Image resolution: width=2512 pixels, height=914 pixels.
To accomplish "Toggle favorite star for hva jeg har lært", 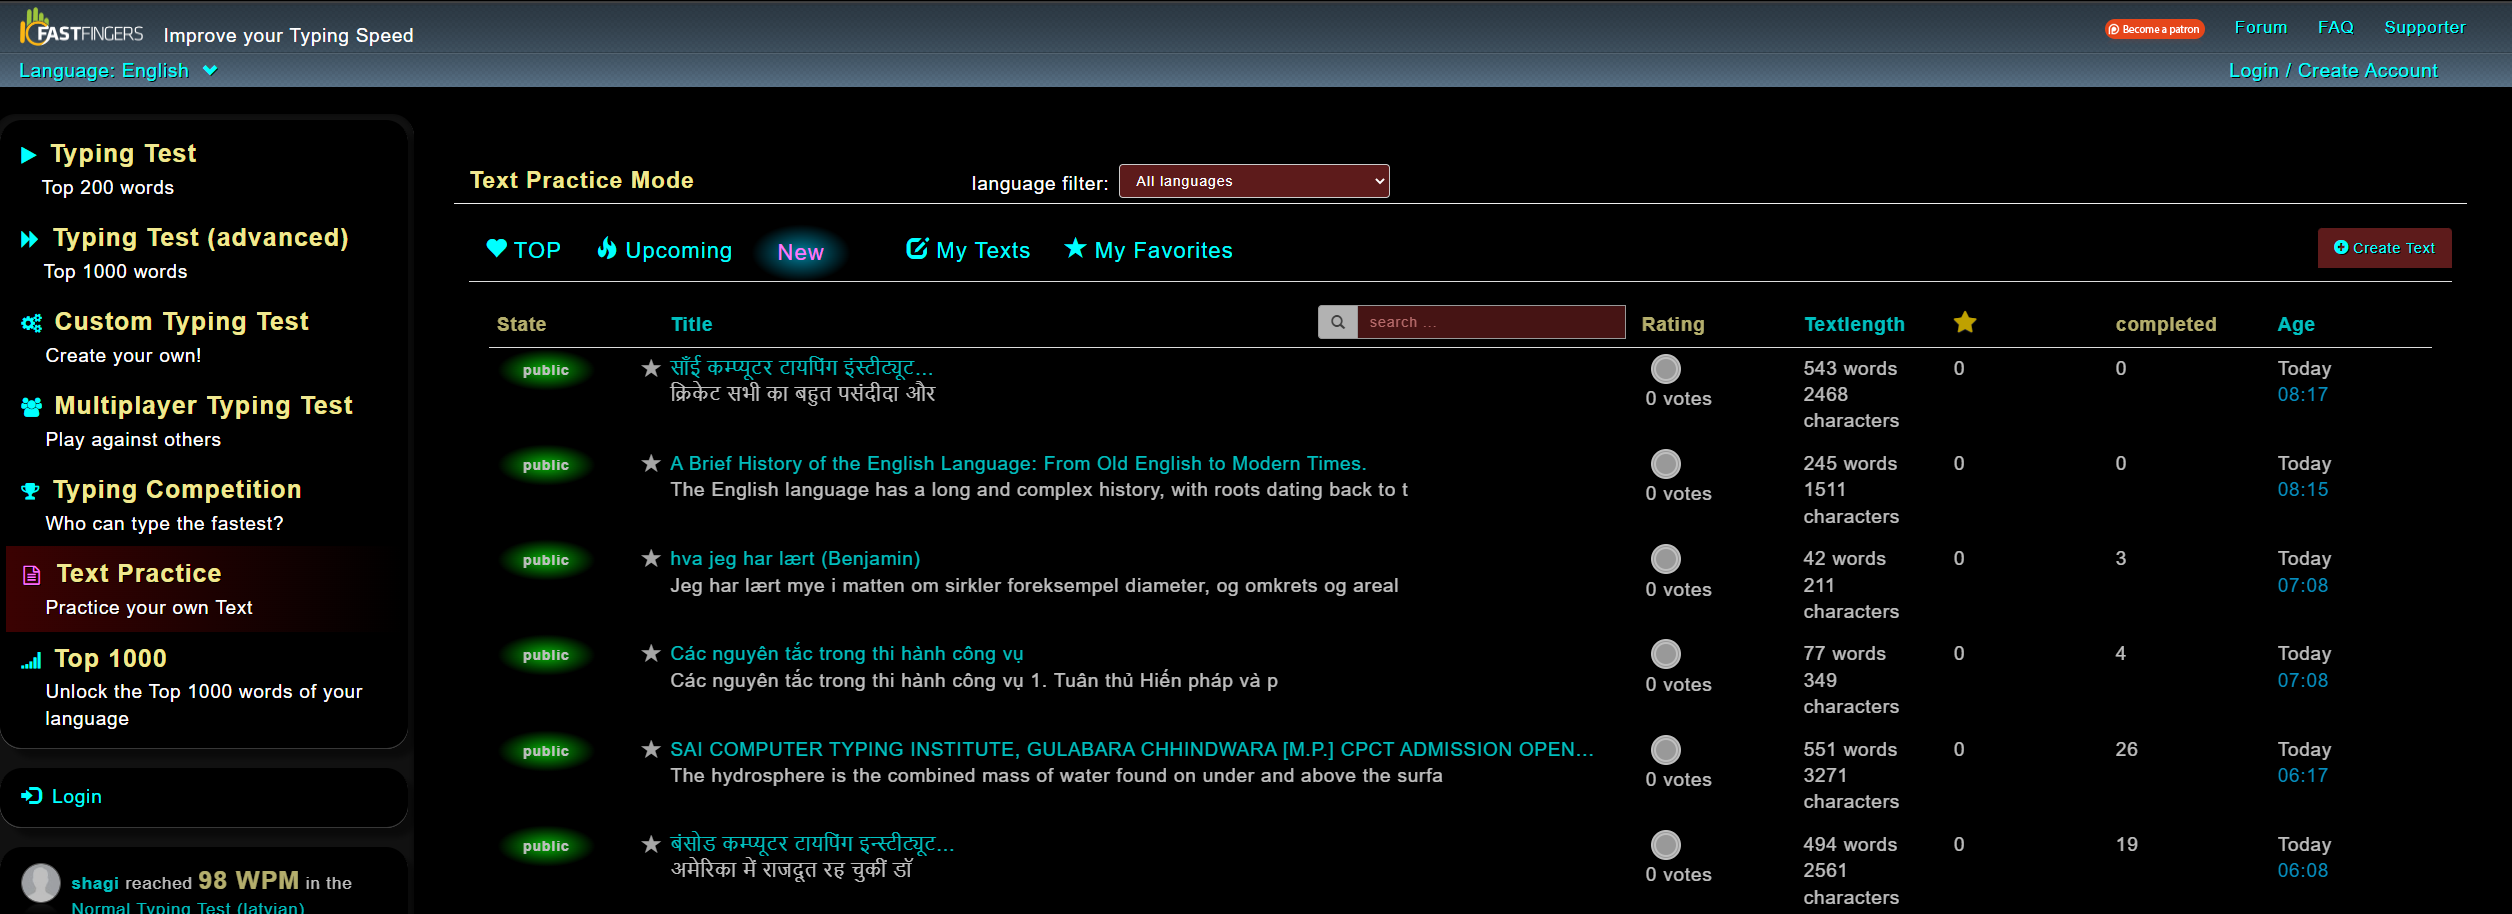I will click(x=651, y=558).
